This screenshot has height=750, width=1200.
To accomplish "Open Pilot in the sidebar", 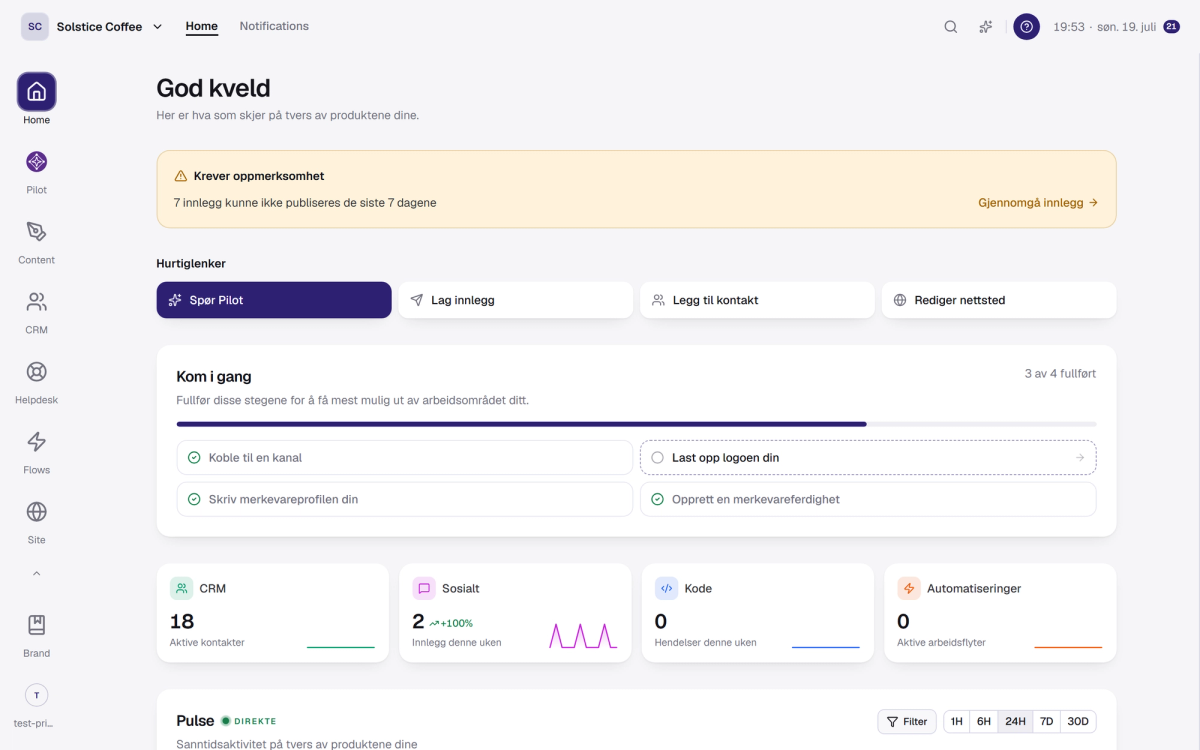I will tap(36, 162).
